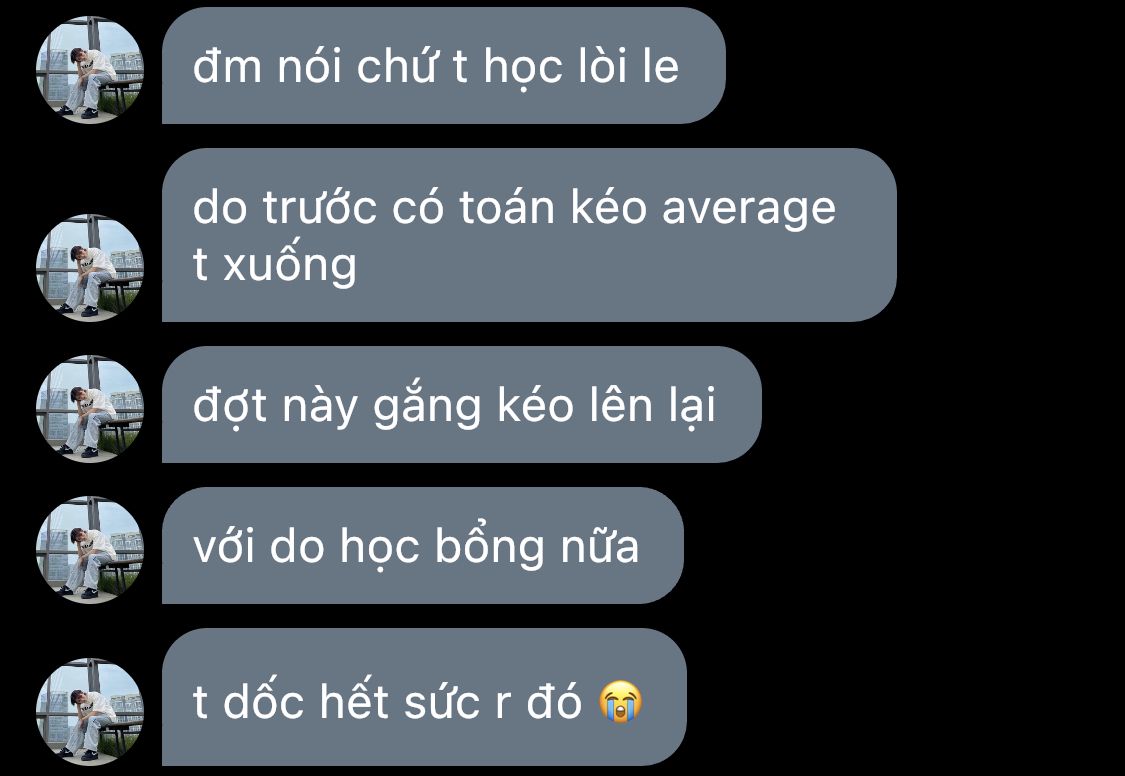The width and height of the screenshot is (1125, 776).
Task: Select message bubble 'đm nói chứ t học lòi le'
Action: [x=443, y=65]
